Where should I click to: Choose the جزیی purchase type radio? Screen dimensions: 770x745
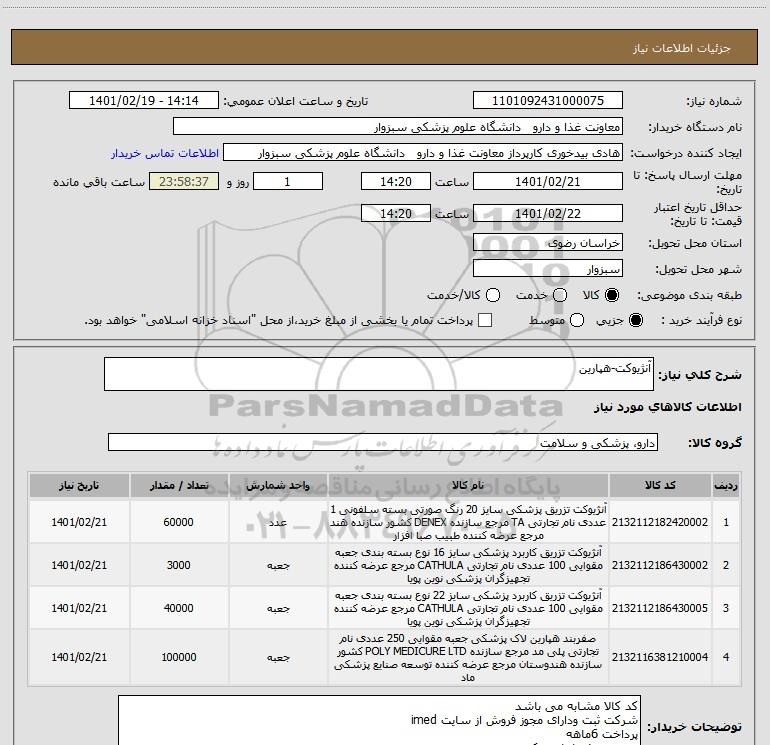[636, 320]
